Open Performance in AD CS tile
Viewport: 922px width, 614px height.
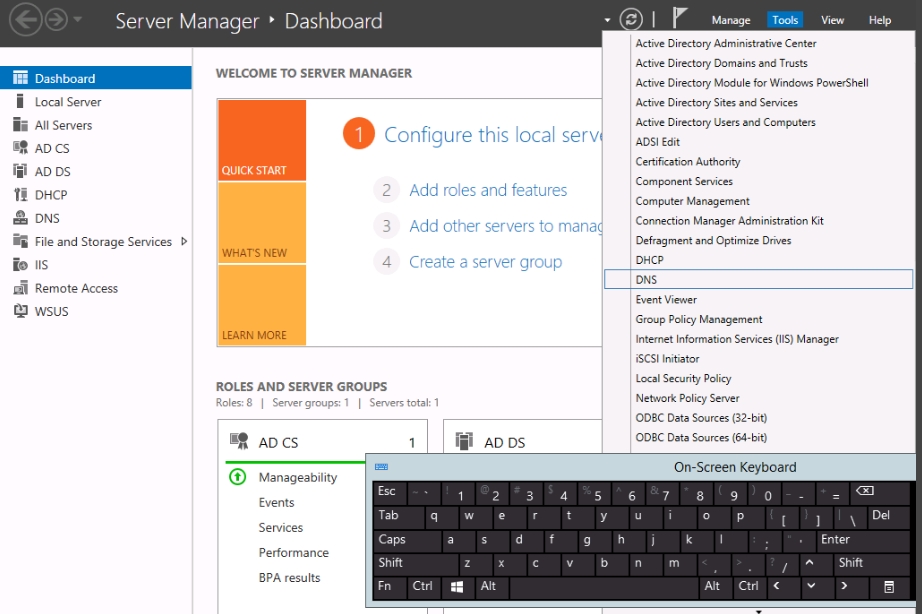(293, 553)
